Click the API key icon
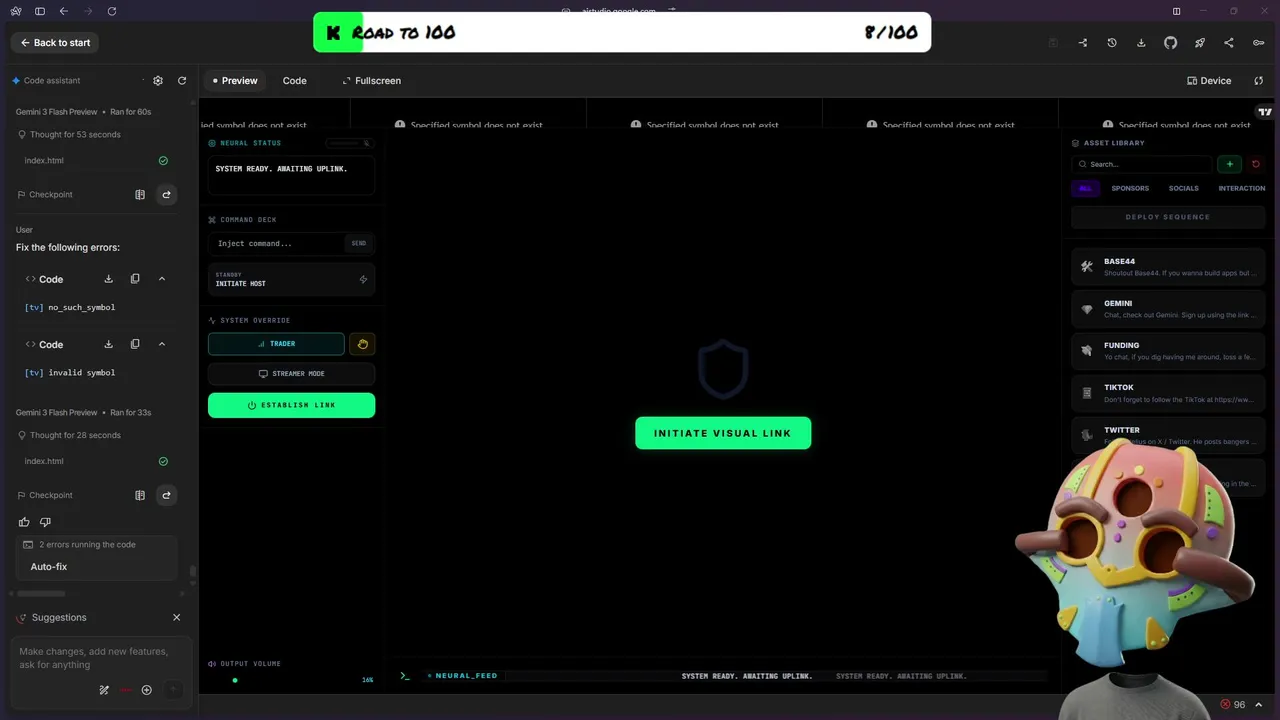The height and width of the screenshot is (720, 1280). point(1259,42)
